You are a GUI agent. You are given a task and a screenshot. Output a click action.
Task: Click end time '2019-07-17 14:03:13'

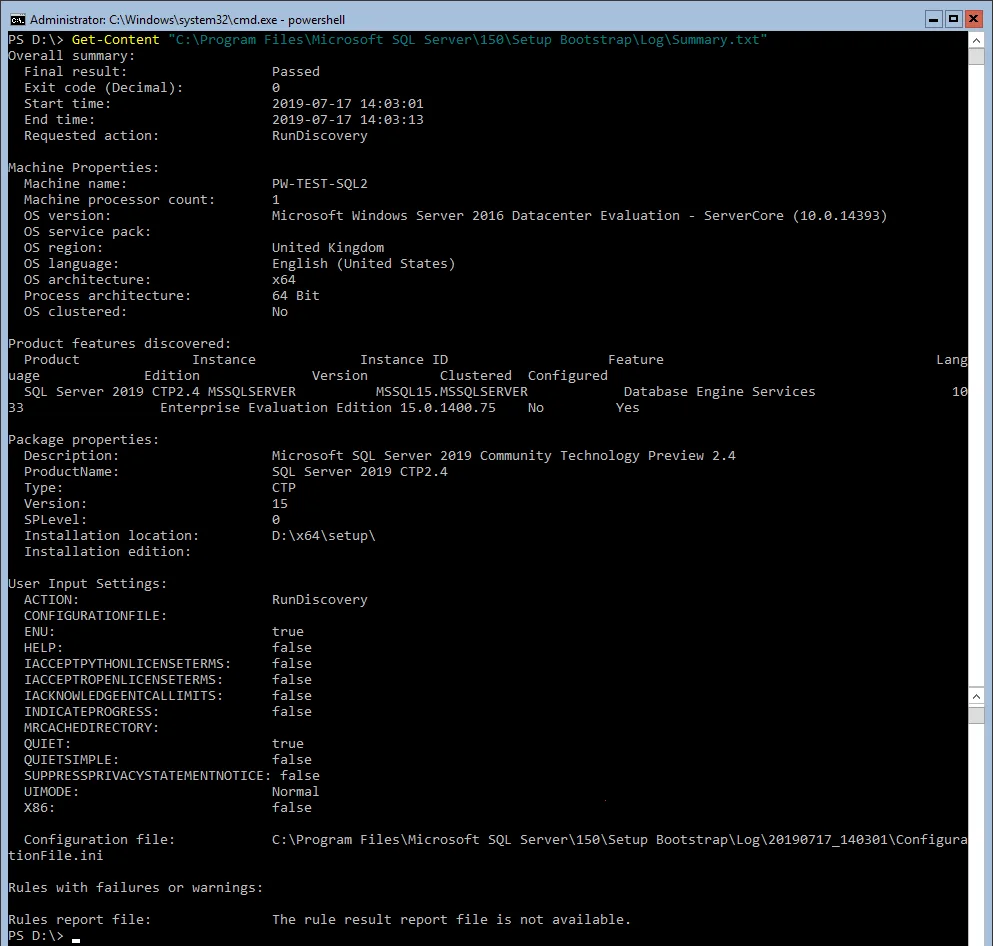pyautogui.click(x=348, y=120)
